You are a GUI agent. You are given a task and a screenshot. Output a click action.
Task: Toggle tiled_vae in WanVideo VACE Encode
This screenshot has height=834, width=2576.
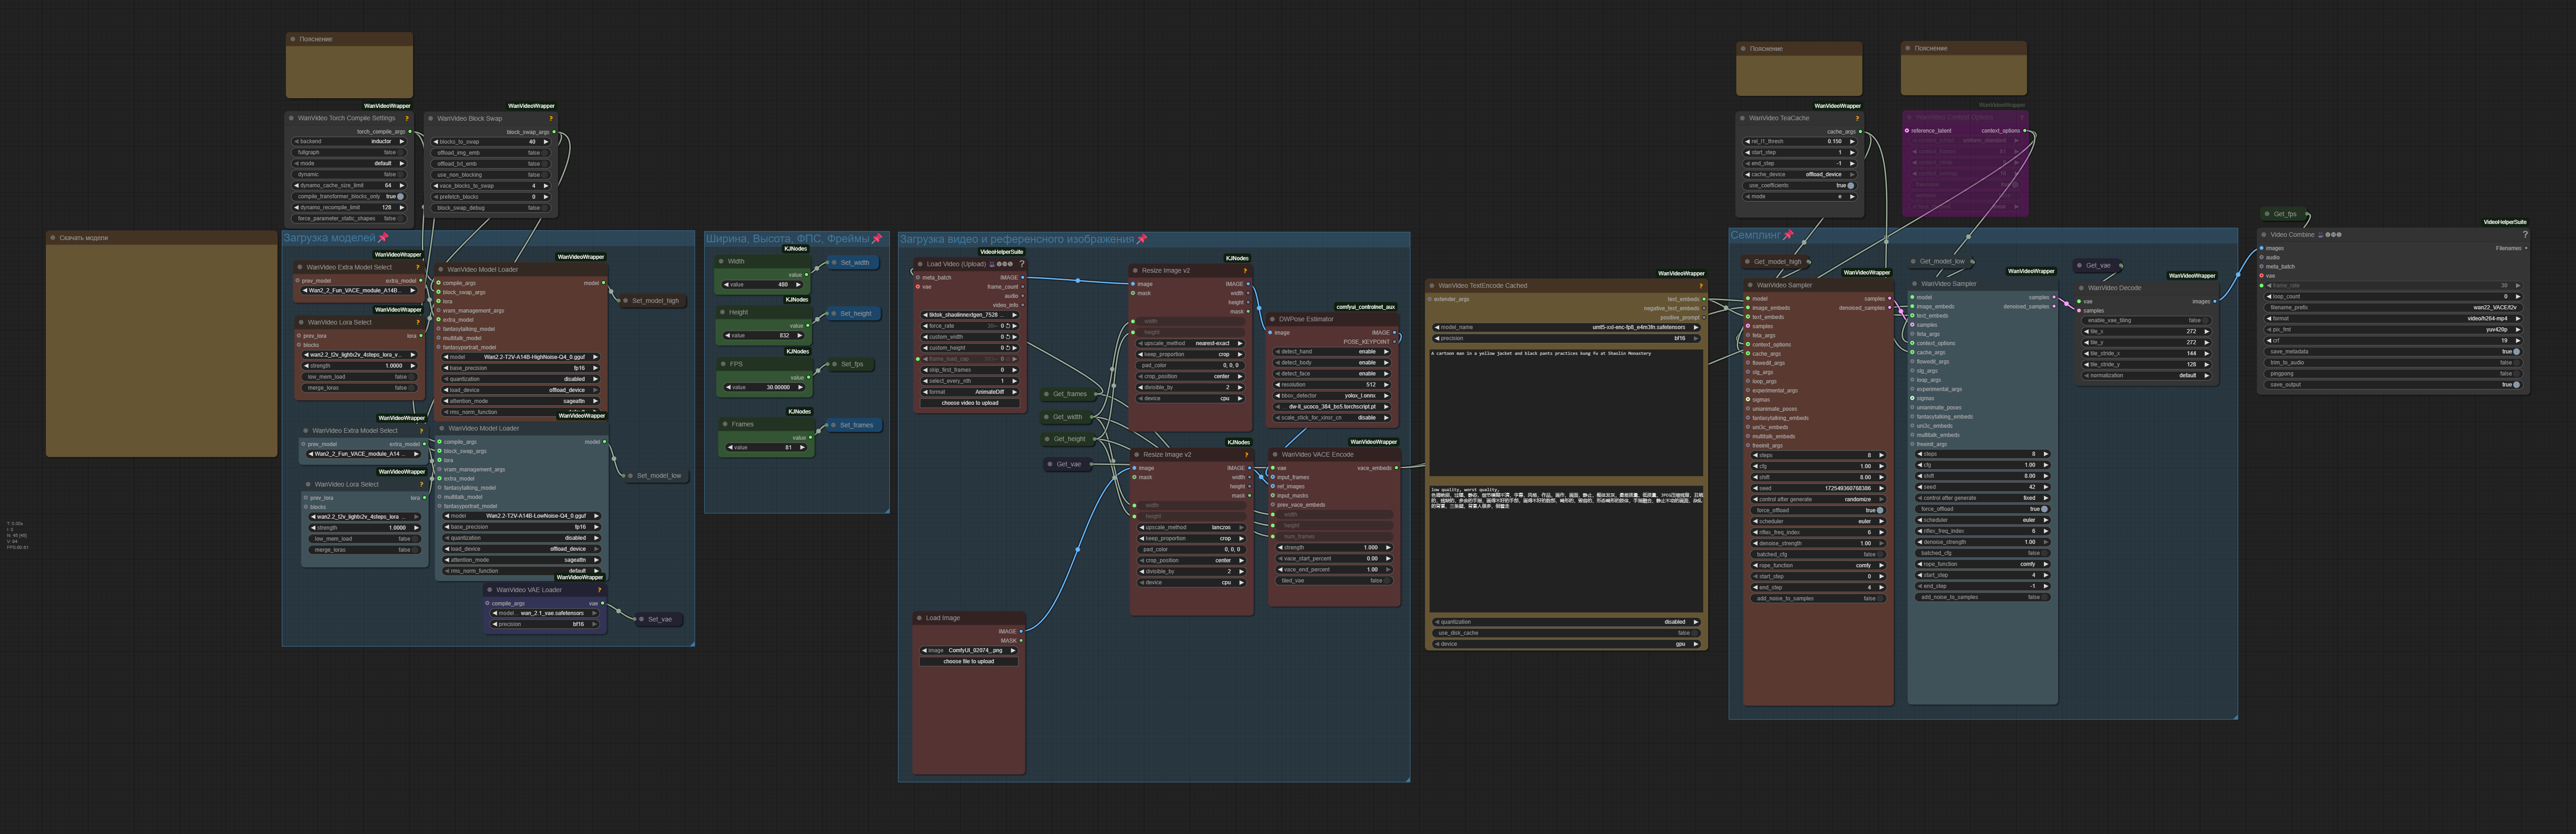(x=1388, y=581)
